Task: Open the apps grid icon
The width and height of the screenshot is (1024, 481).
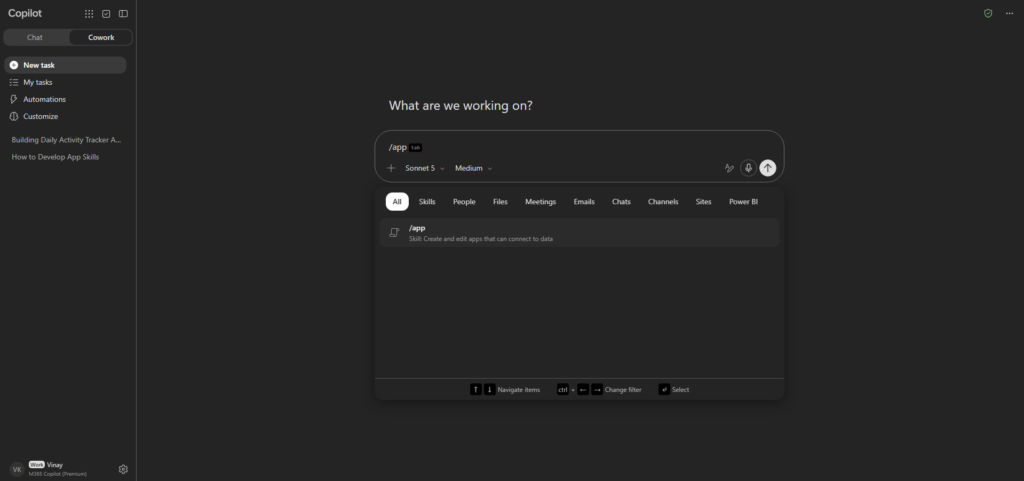Action: (89, 14)
